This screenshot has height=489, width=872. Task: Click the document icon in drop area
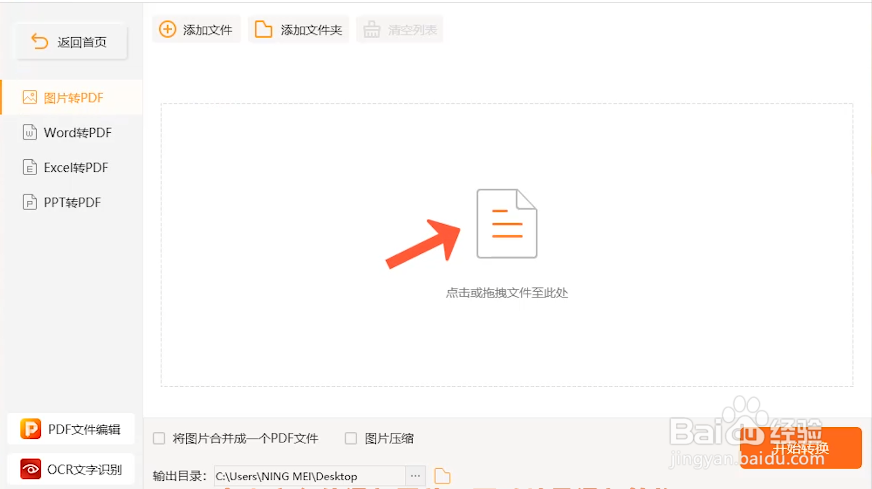[507, 224]
